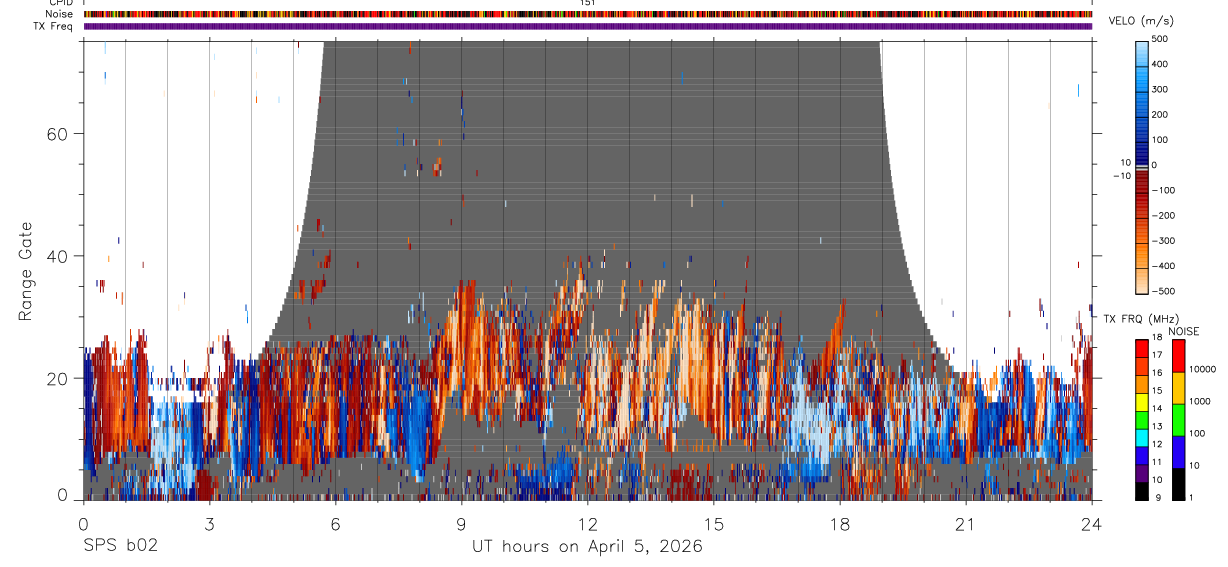Select the cyan segment of the TX FRQ scale

coord(1142,437)
